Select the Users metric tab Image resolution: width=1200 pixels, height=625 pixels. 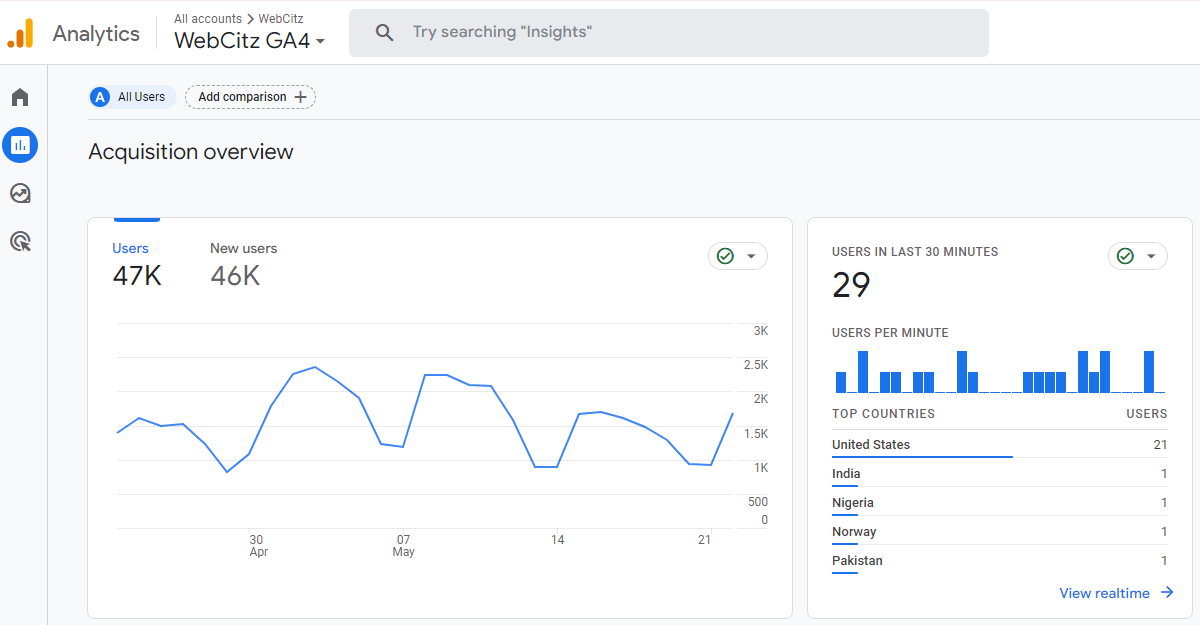(x=137, y=266)
